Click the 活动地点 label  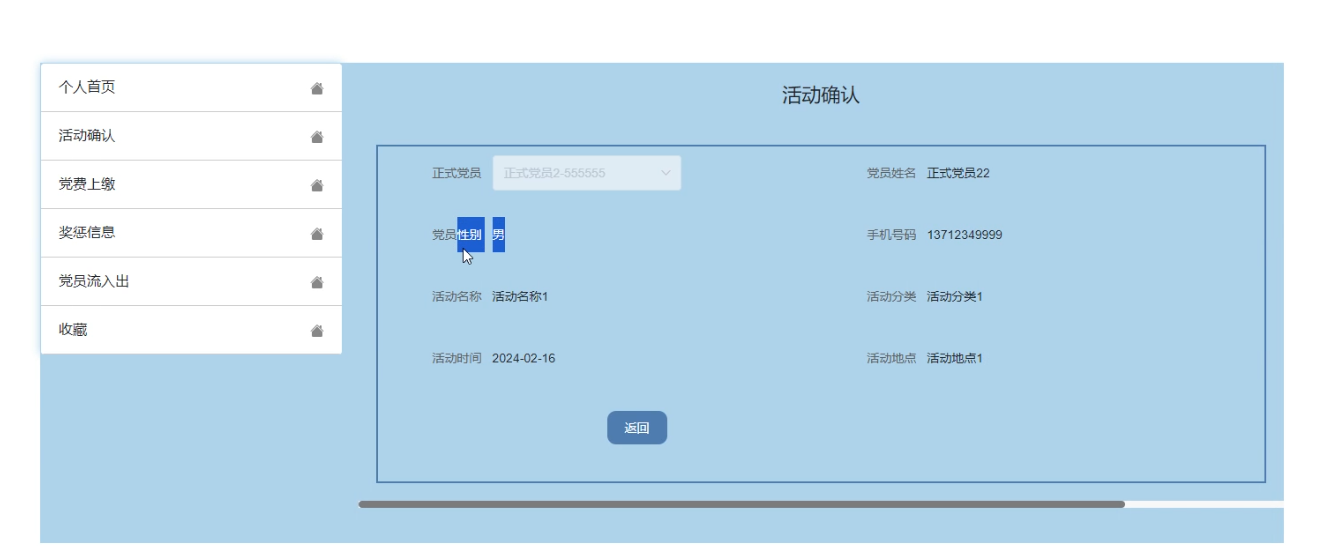pos(891,359)
